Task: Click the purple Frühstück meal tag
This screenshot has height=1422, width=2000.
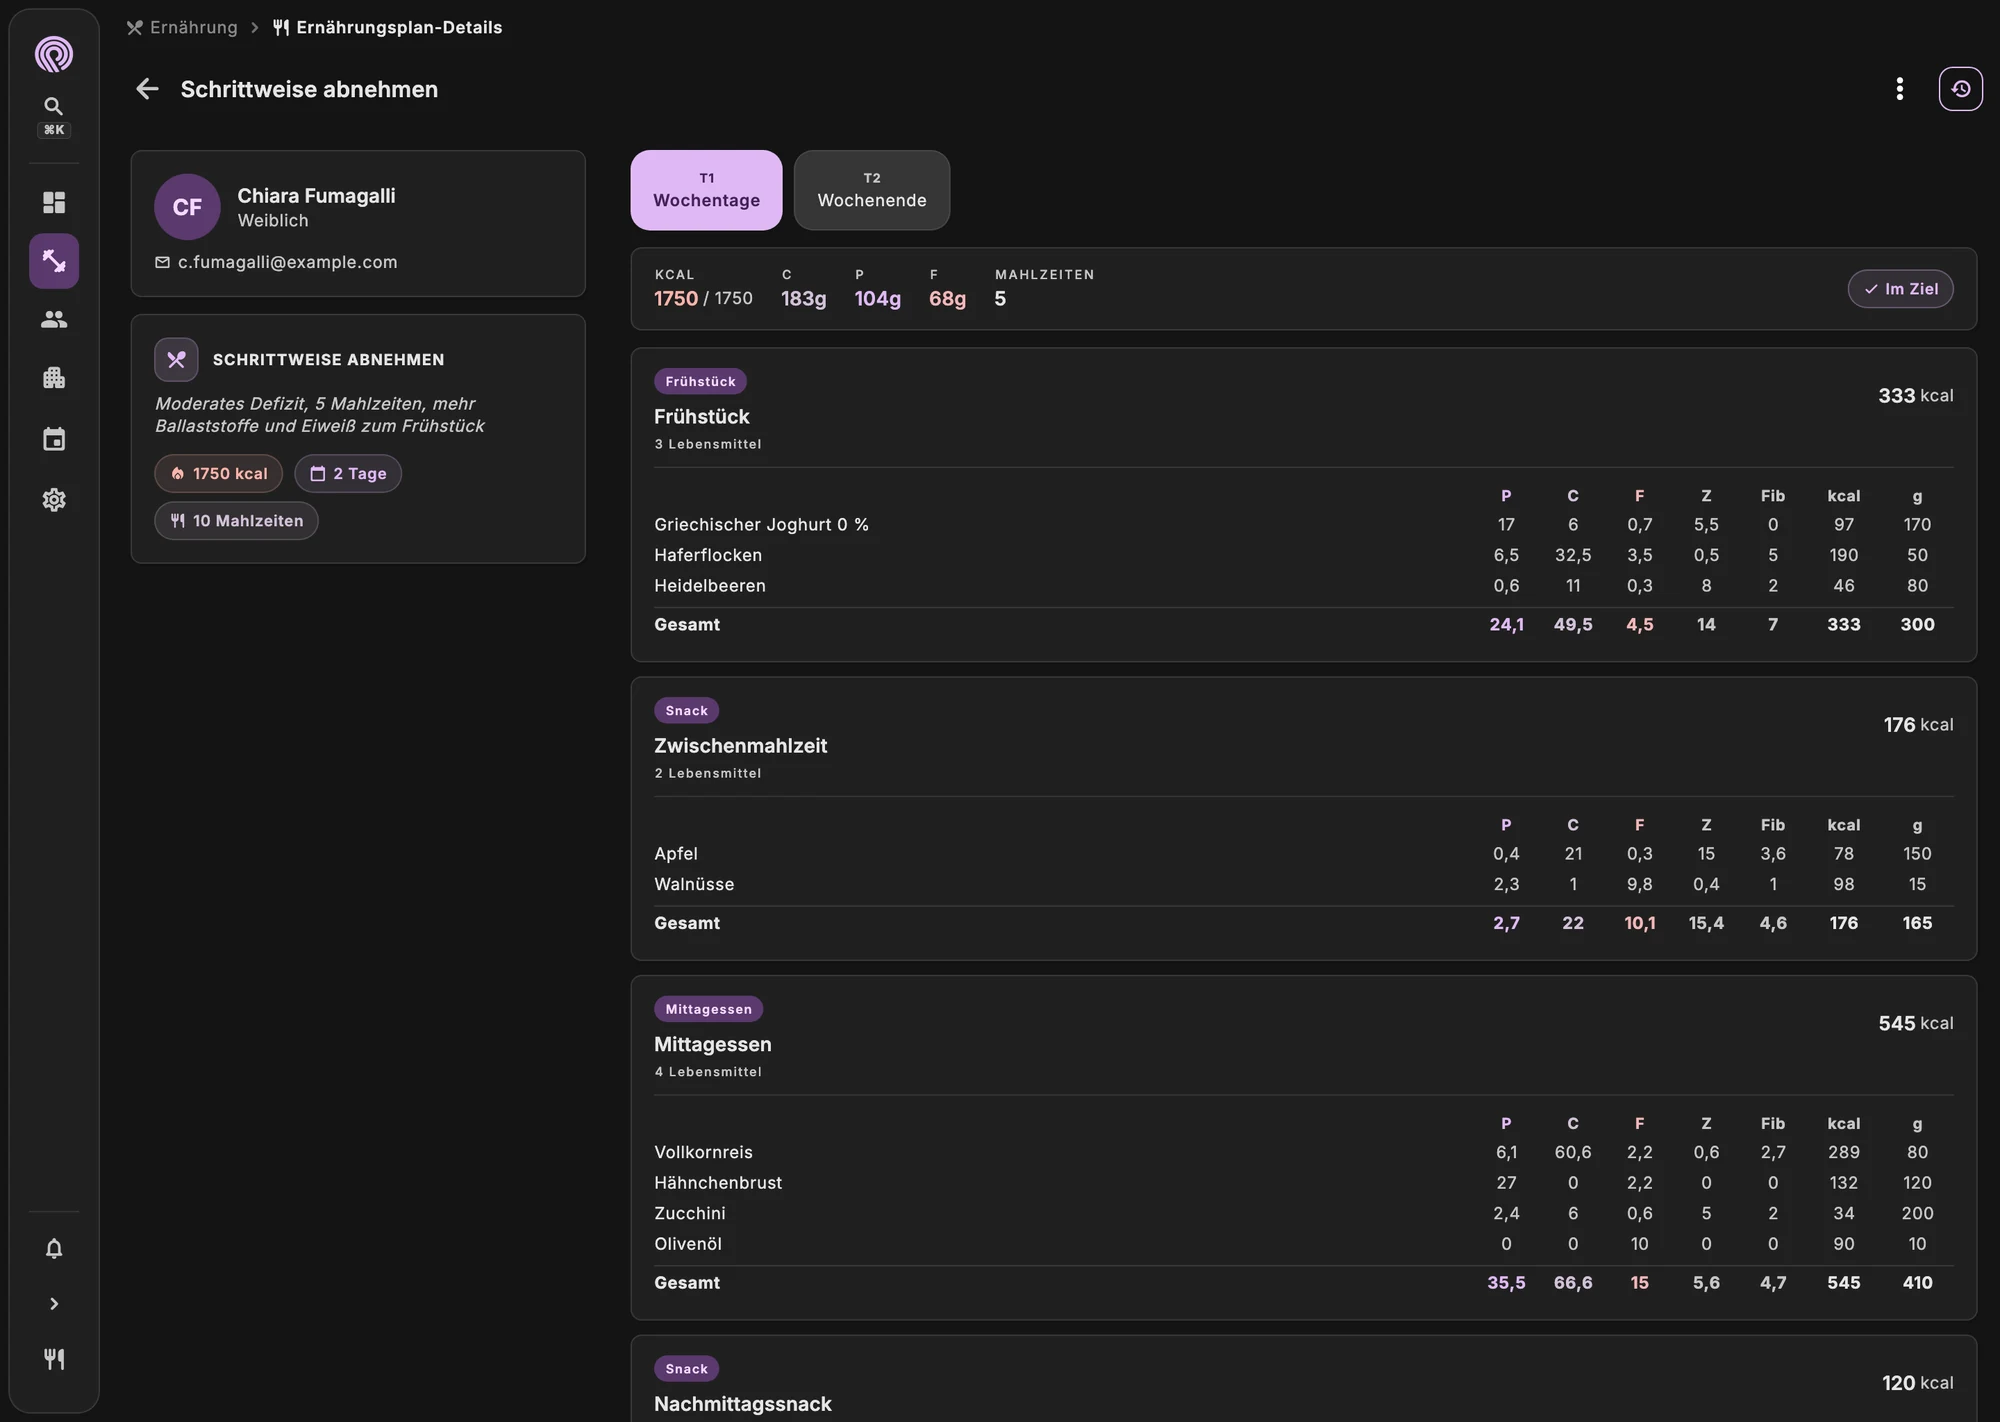Action: click(700, 381)
